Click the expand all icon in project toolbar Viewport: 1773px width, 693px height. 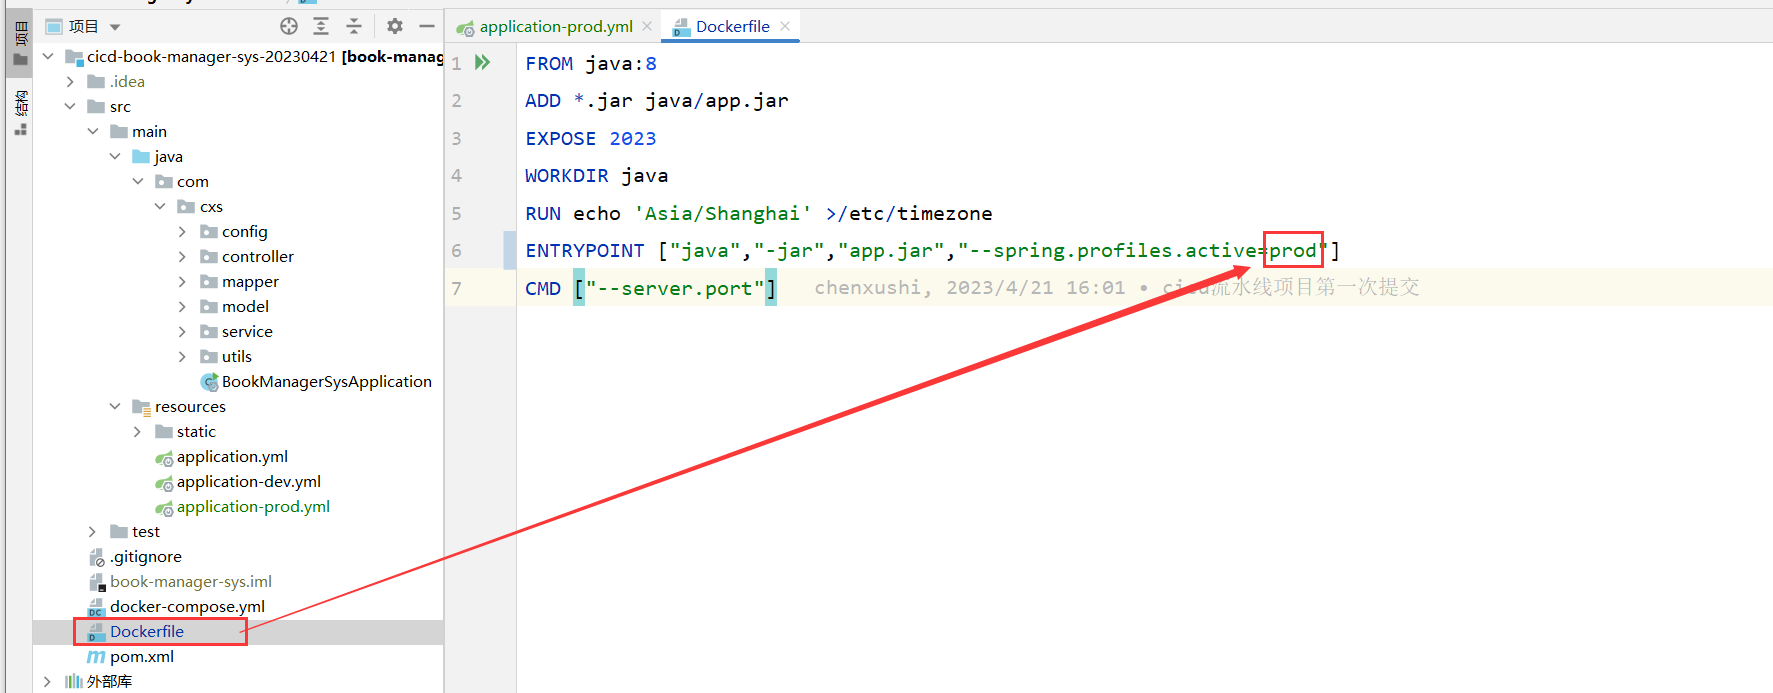[x=321, y=26]
